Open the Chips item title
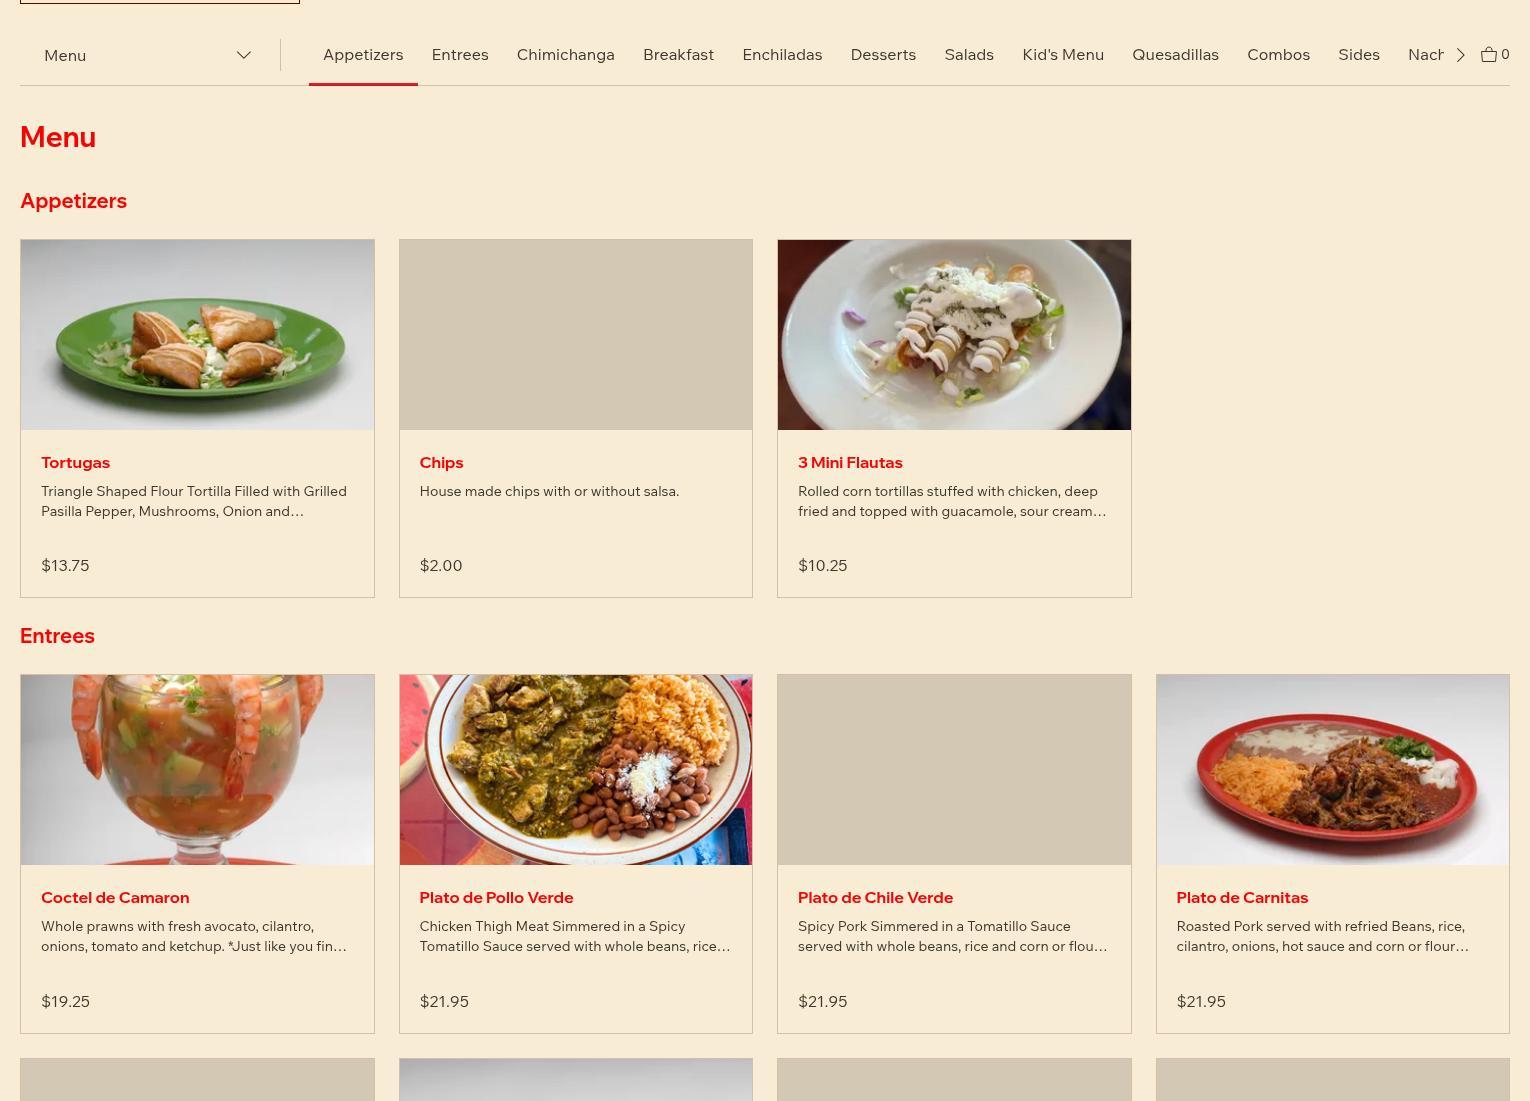The image size is (1530, 1101). [x=441, y=463]
